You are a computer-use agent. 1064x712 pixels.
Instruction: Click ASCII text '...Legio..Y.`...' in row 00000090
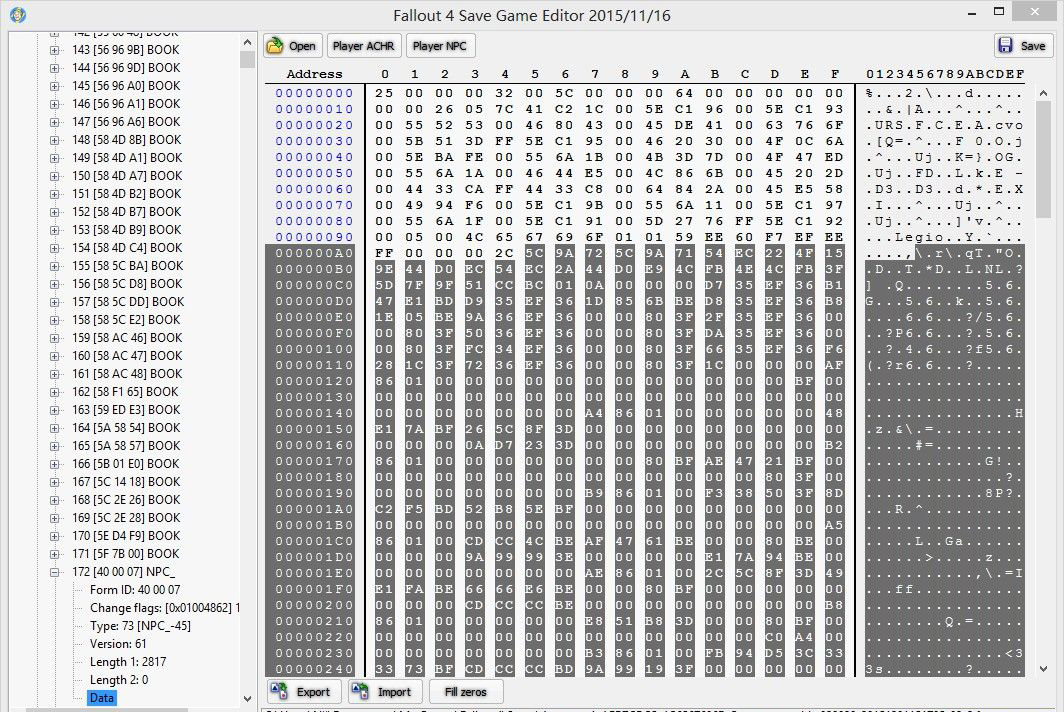pyautogui.click(x=945, y=237)
